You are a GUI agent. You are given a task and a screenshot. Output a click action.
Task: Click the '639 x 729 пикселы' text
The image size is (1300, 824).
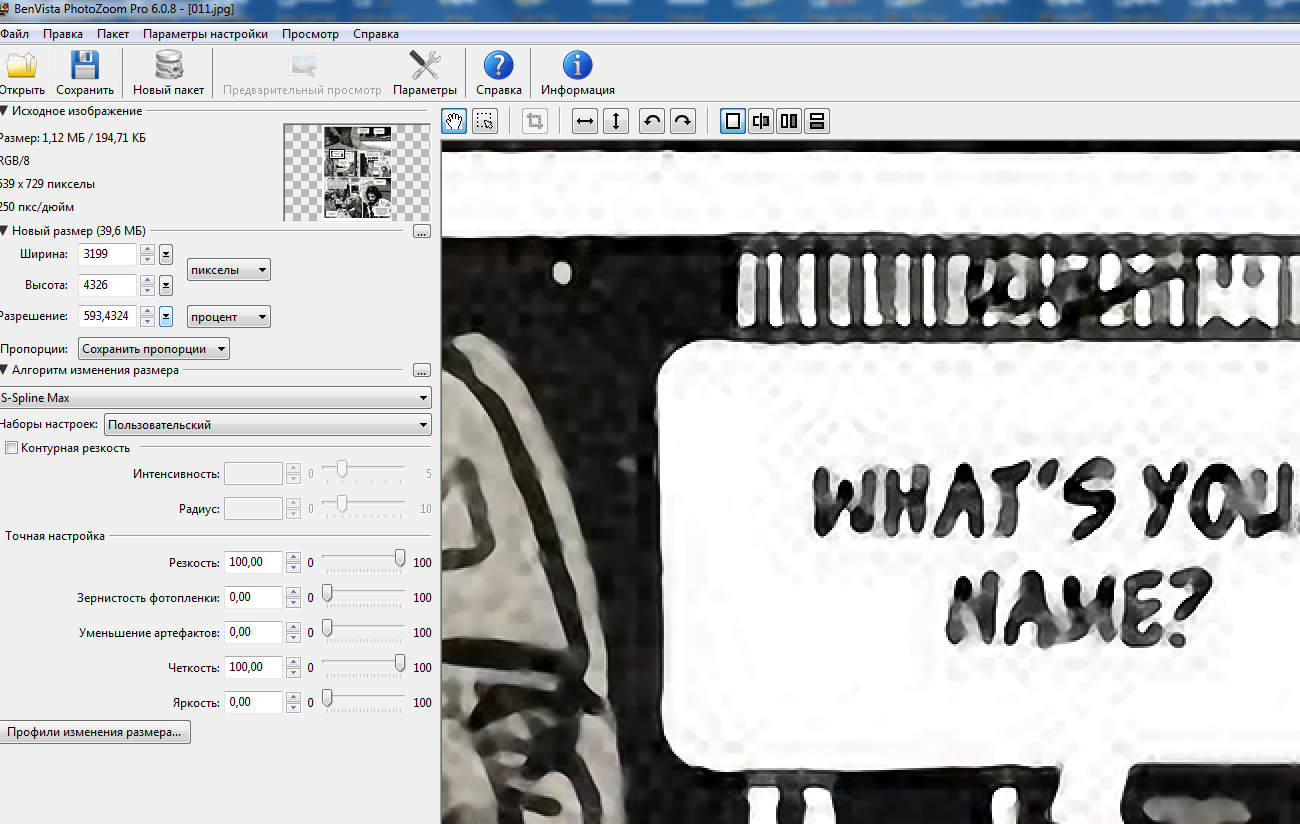tap(47, 184)
